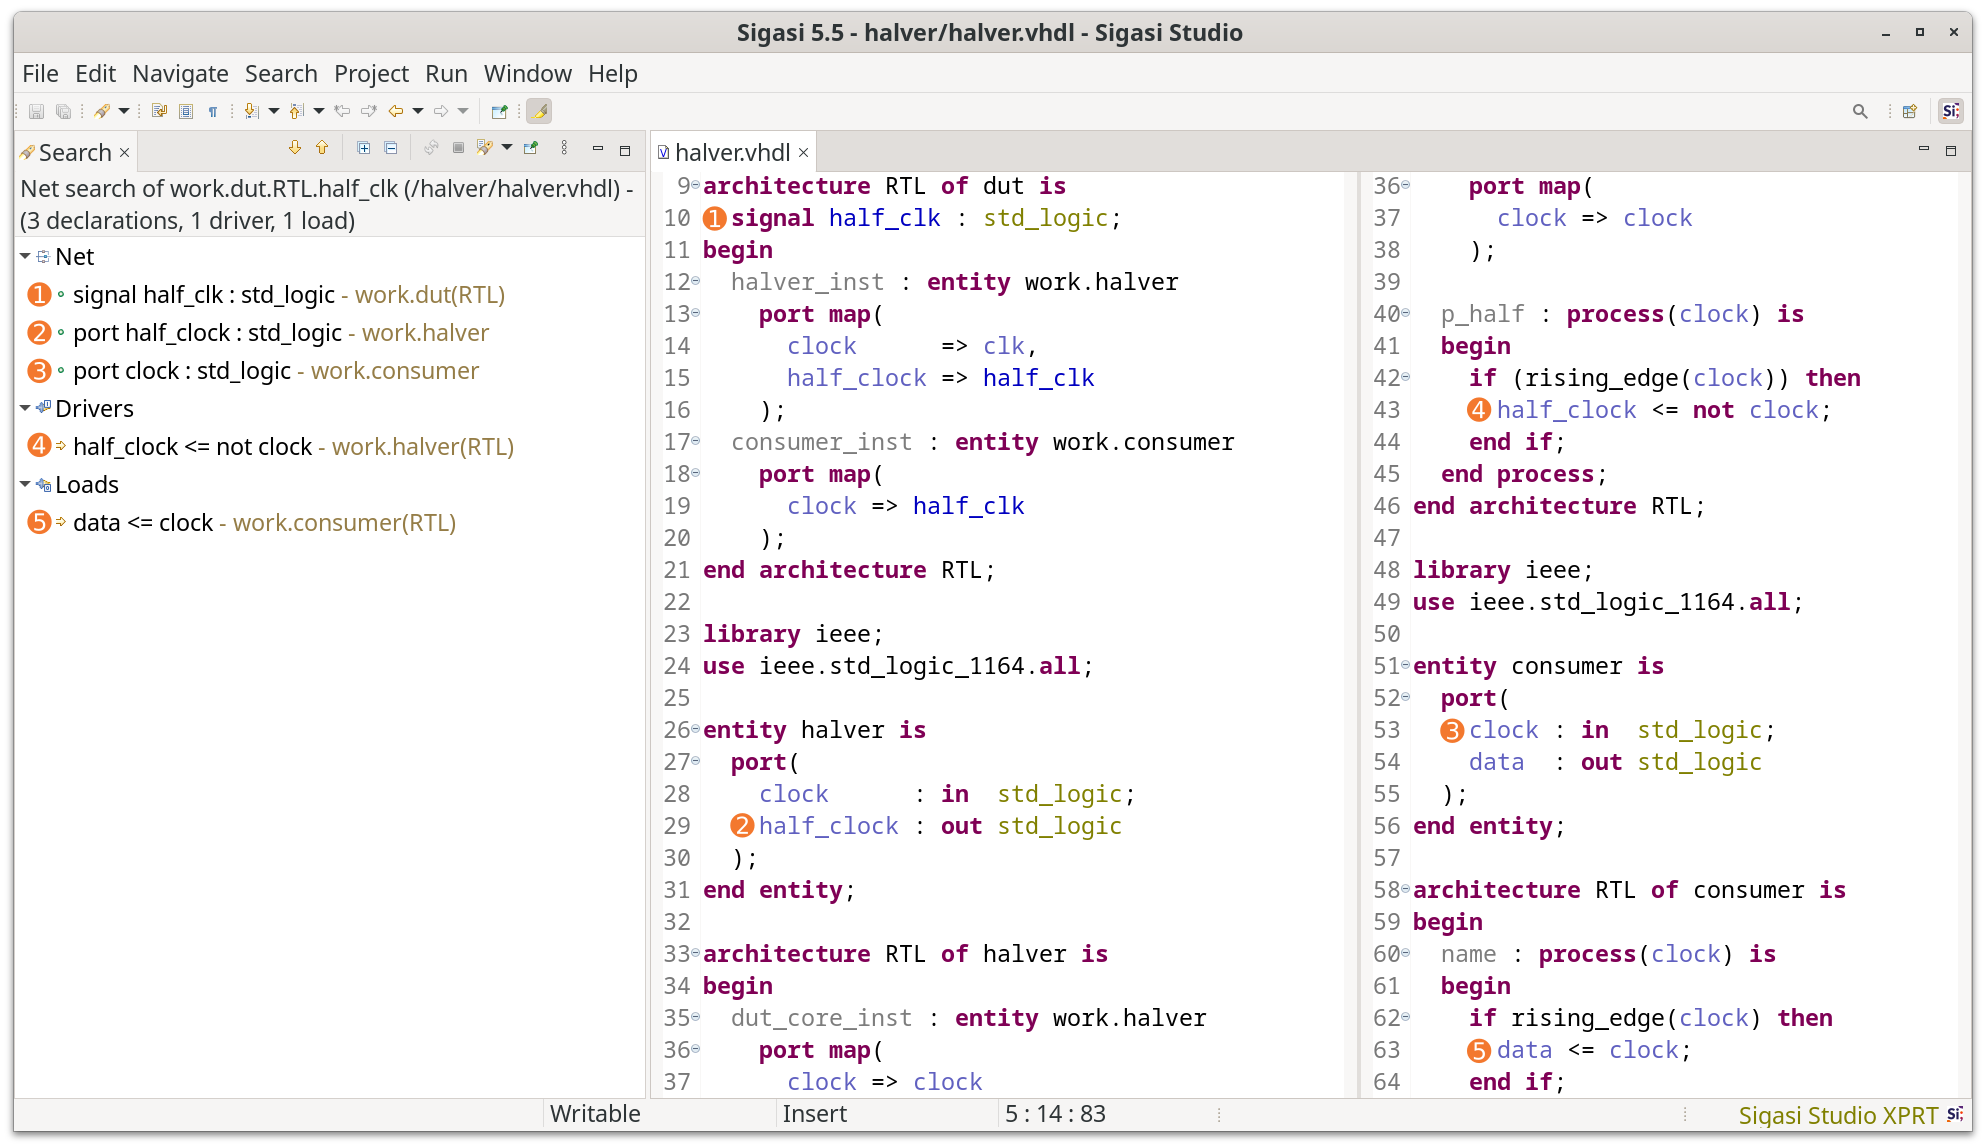Fold line 12 halver_inst instantiation
Screen dimensions: 1986x1148
tap(695, 281)
